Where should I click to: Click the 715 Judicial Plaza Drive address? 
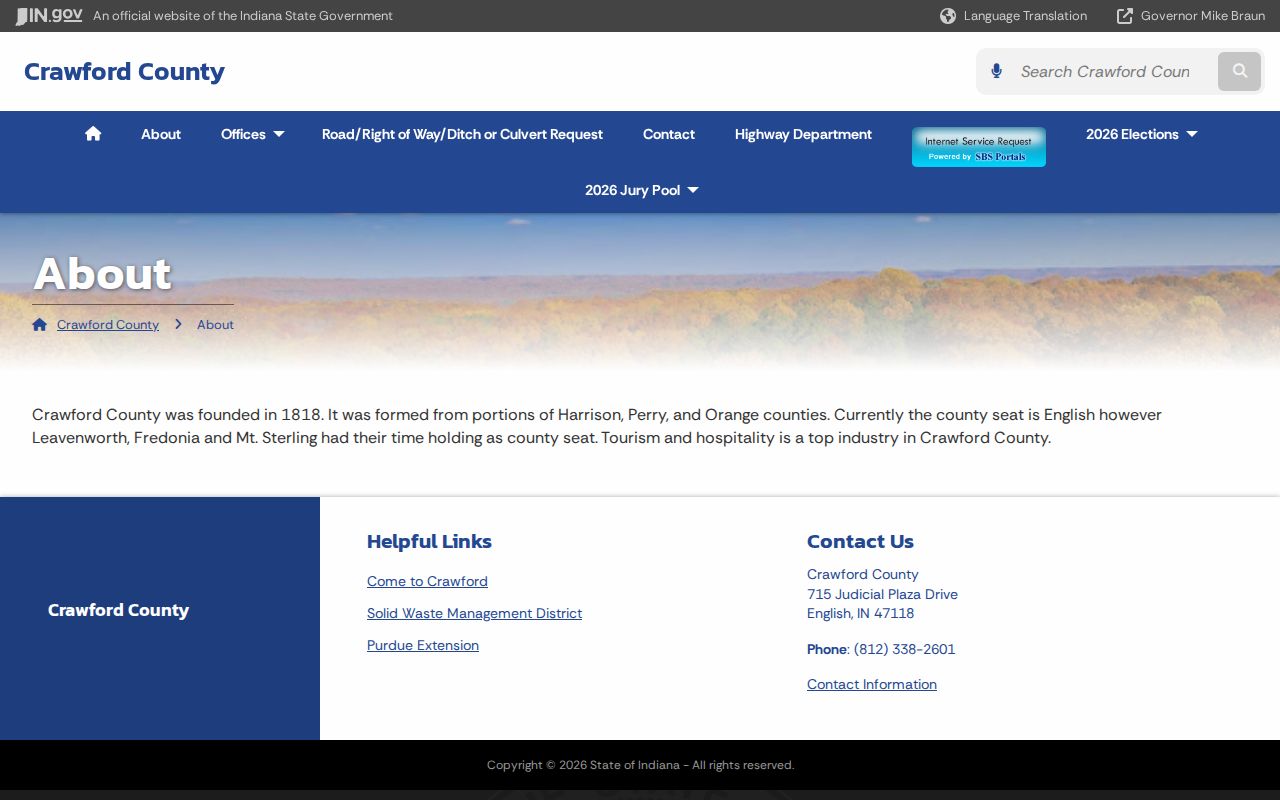[x=882, y=594]
